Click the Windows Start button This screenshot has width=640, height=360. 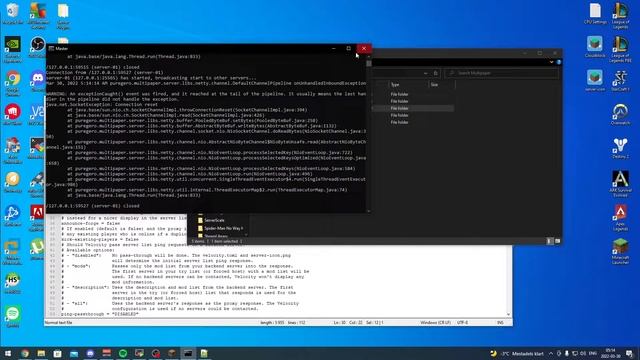[x=8, y=353]
